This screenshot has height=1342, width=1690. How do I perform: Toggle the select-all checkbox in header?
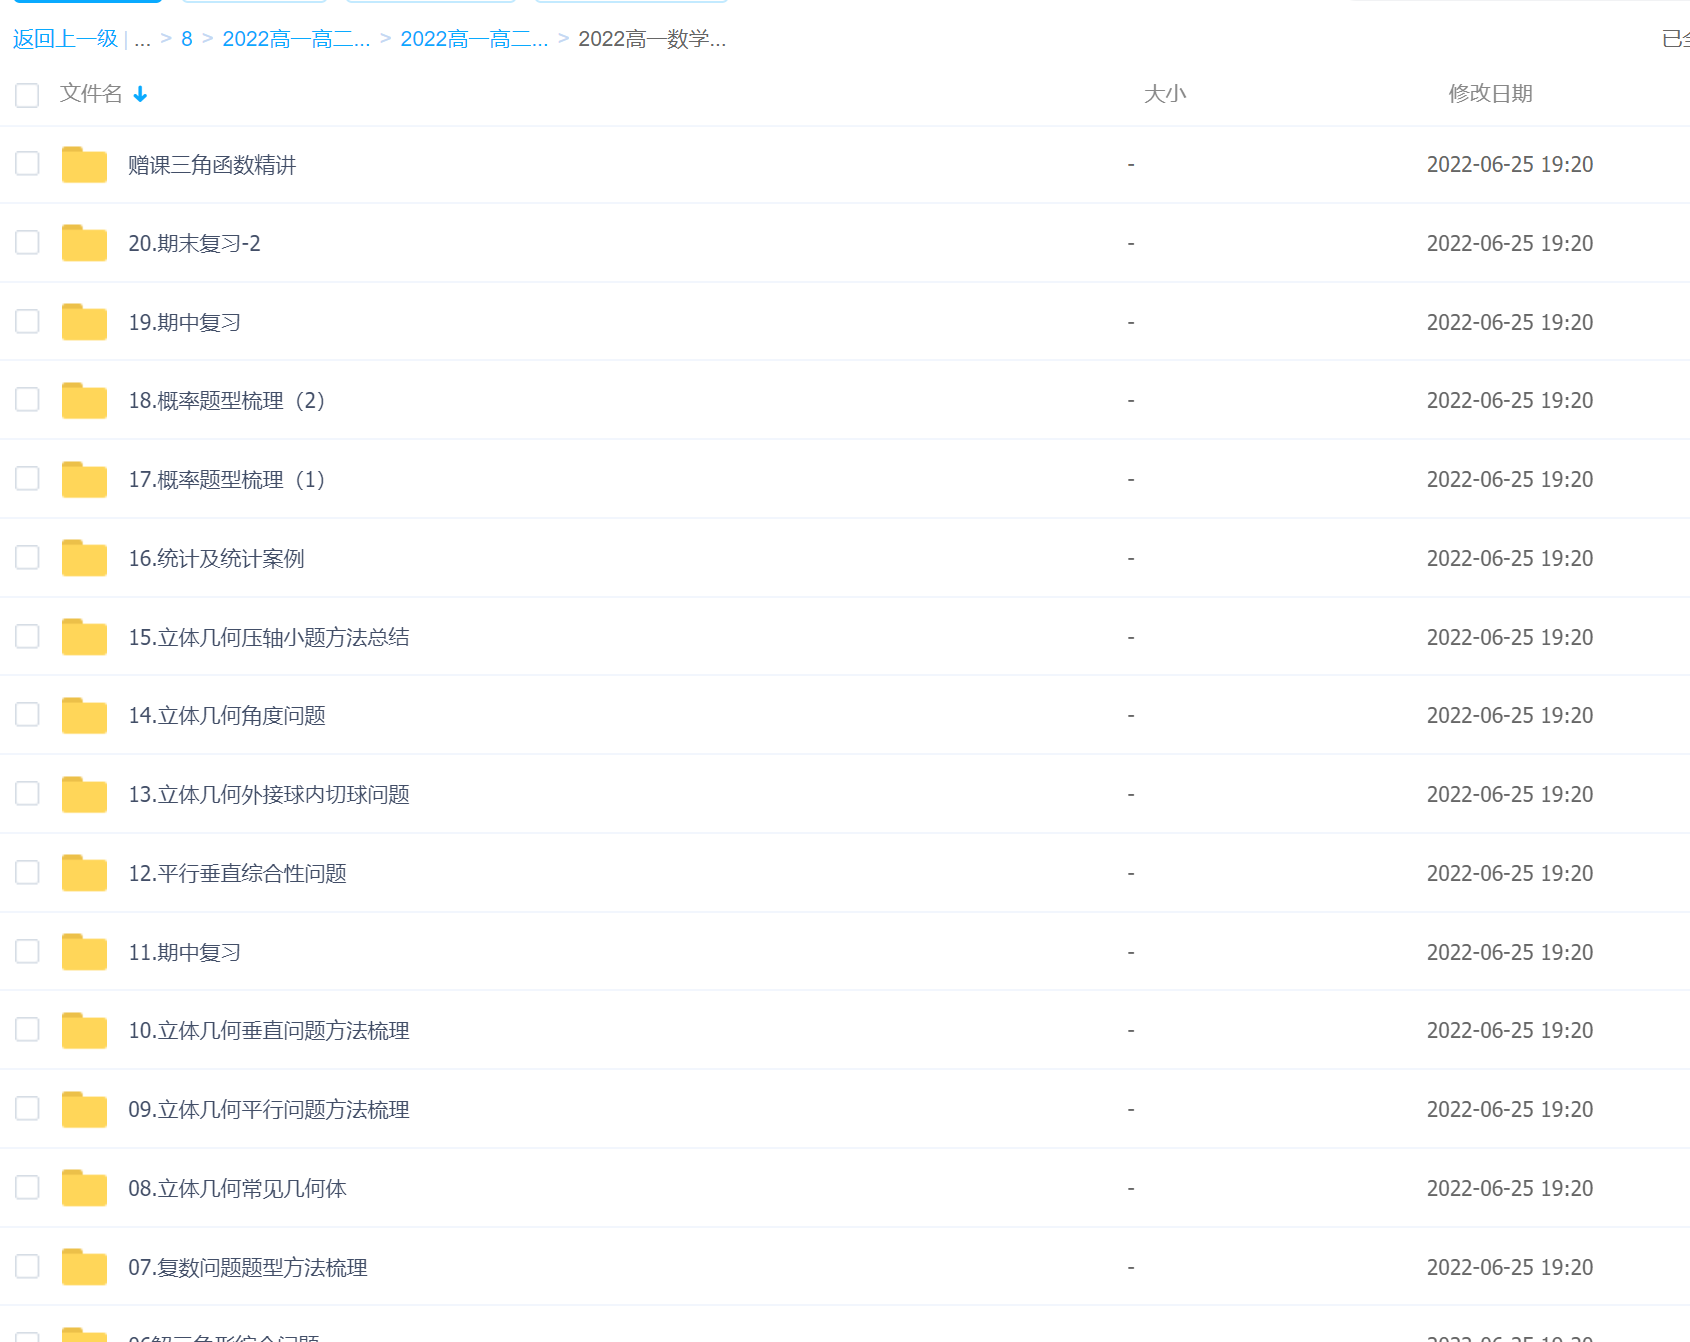pos(27,95)
